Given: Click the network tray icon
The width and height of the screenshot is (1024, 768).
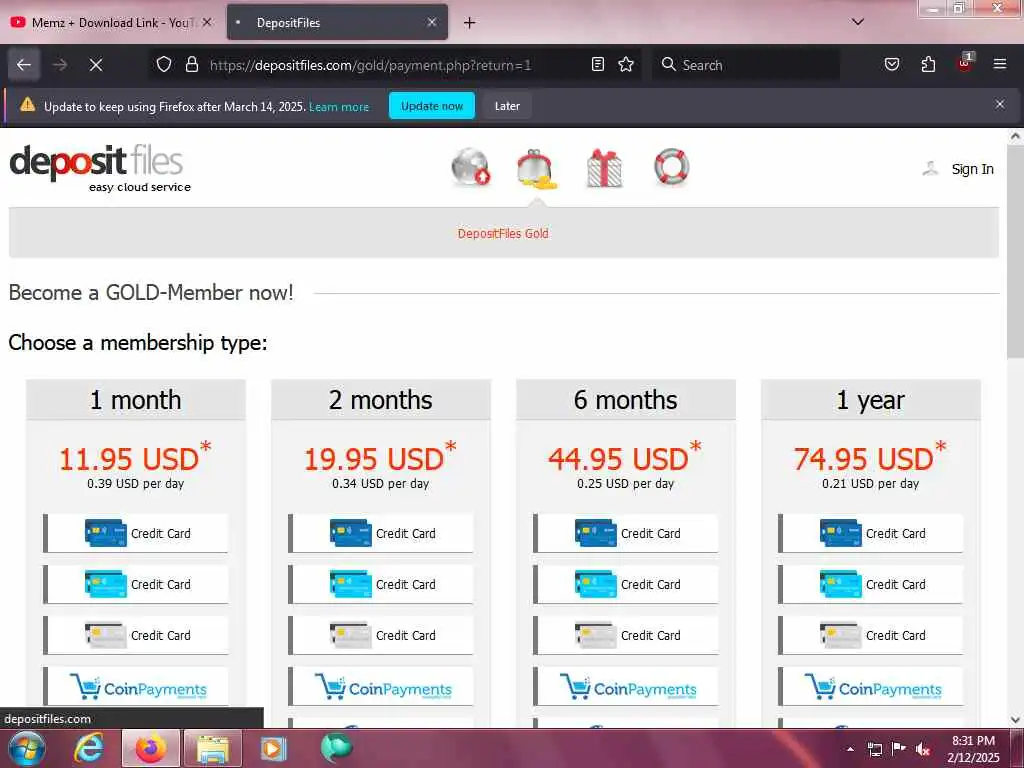Looking at the screenshot, I should (875, 749).
